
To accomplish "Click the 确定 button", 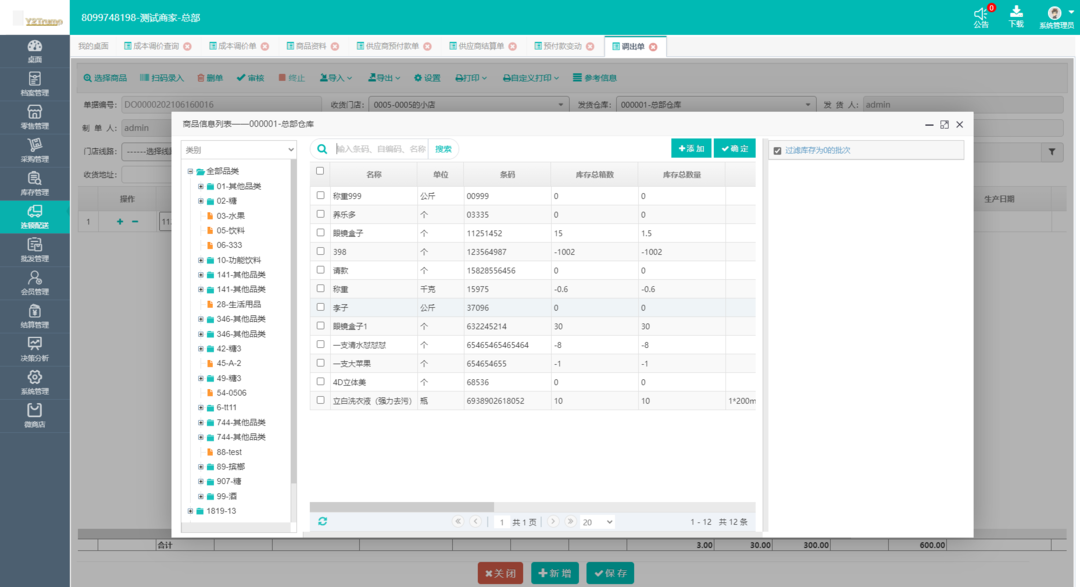I will 734,149.
